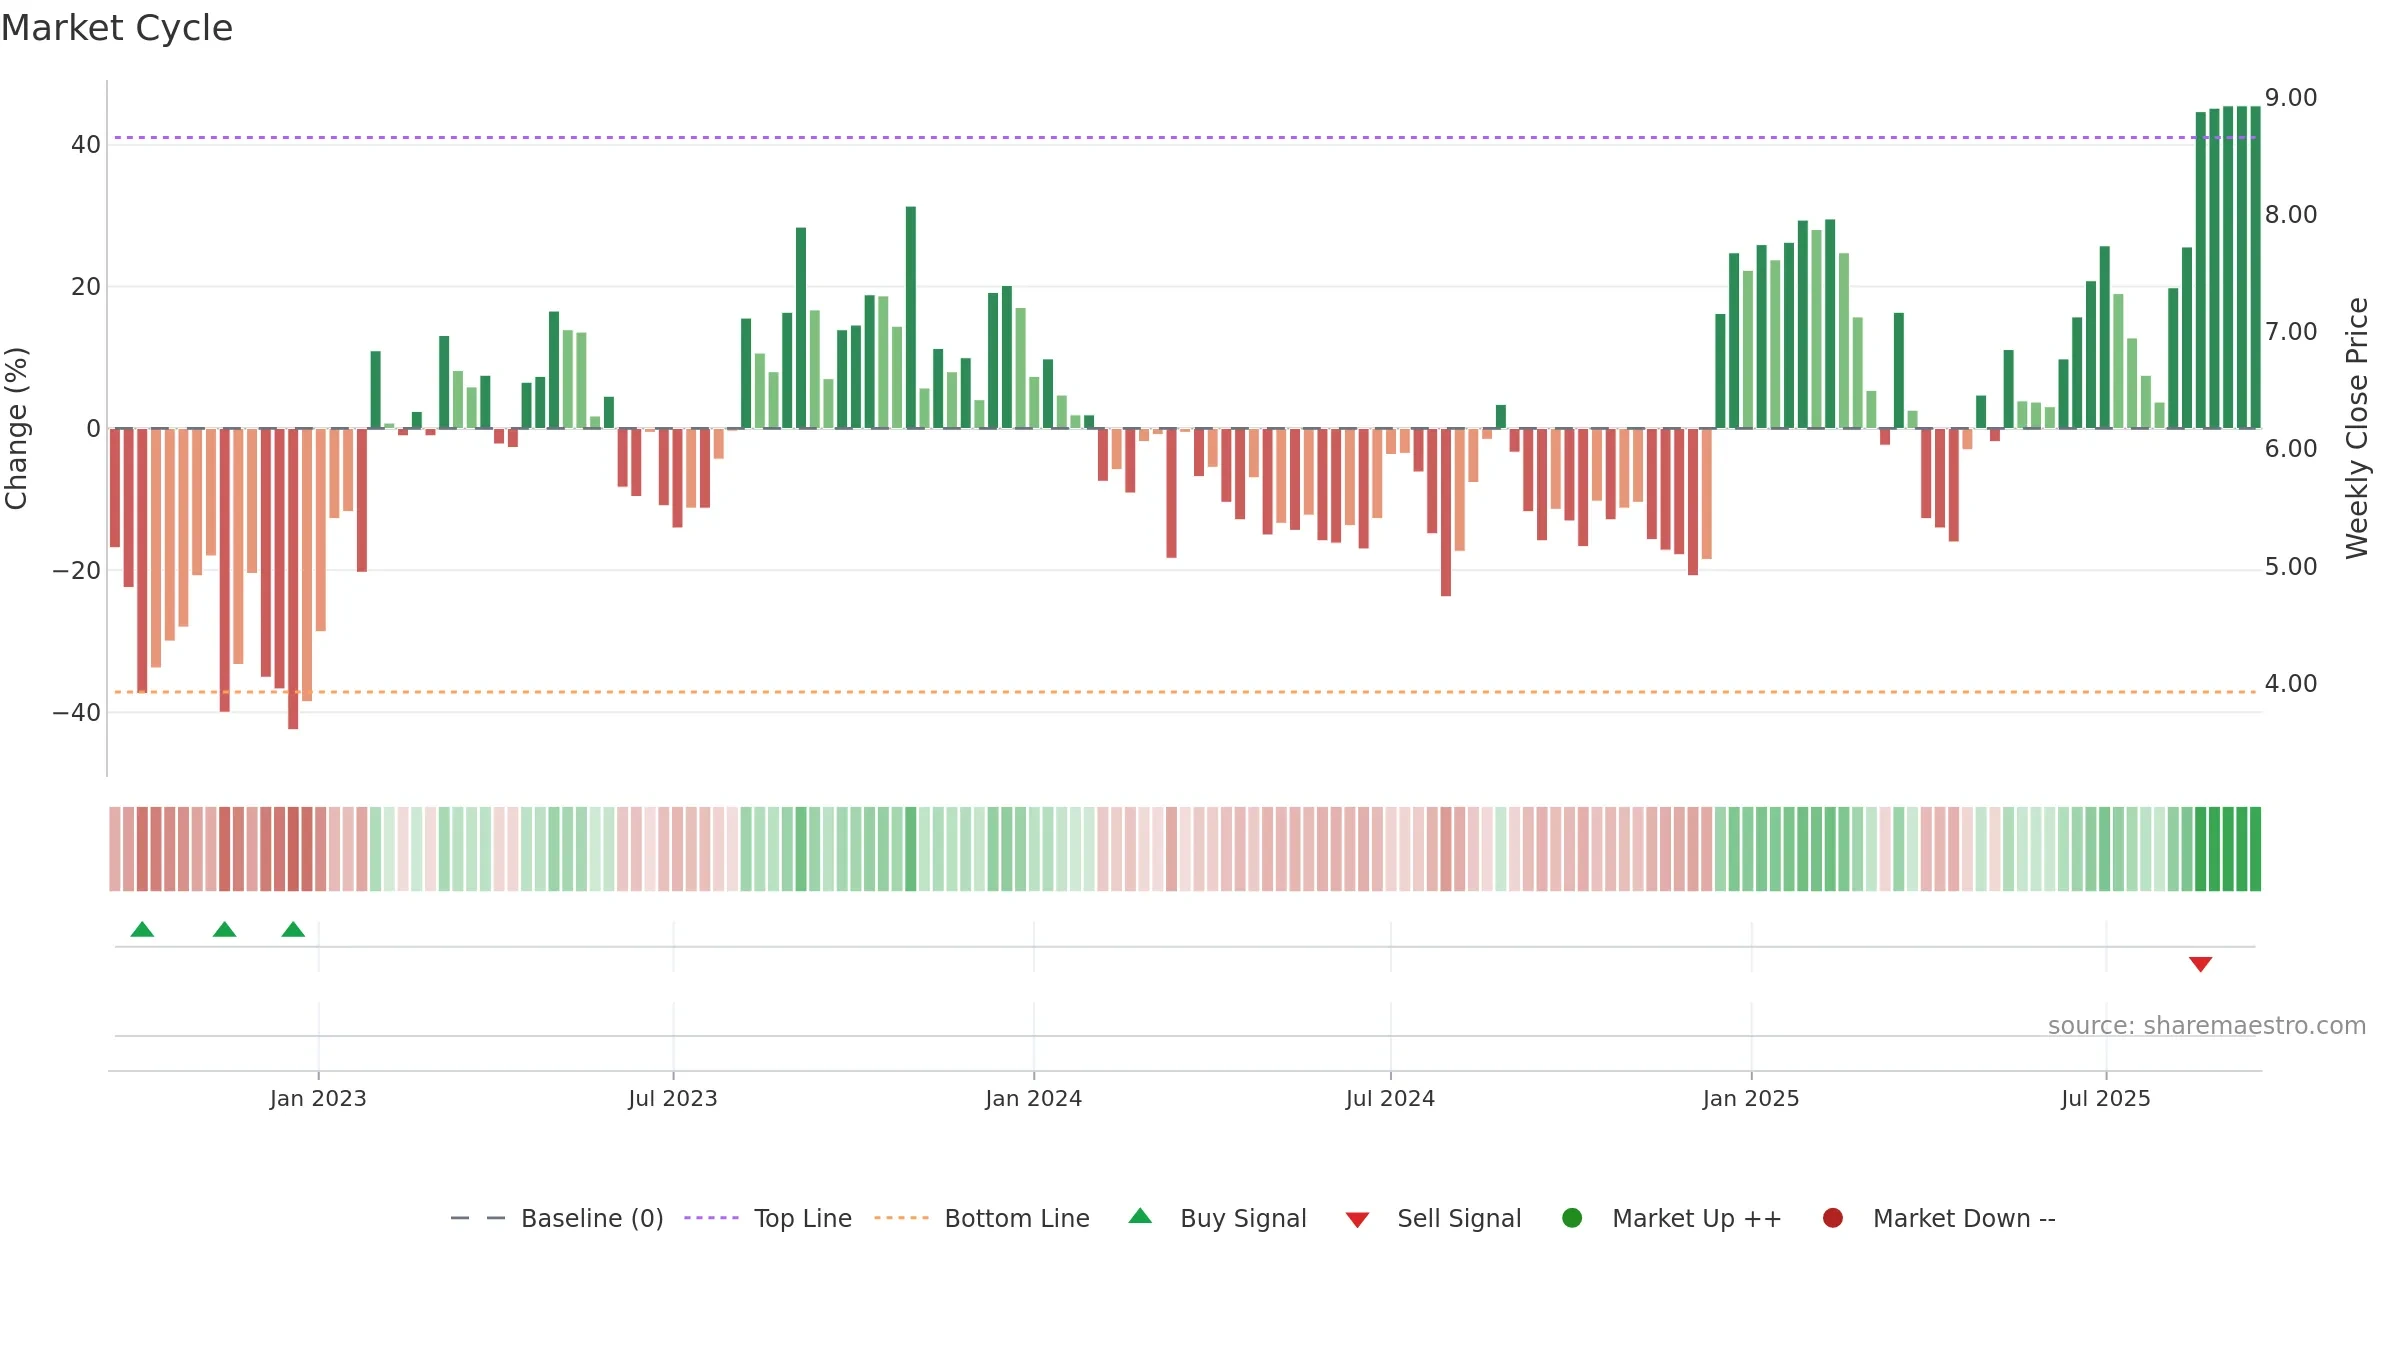Viewport: 2400px width, 1350px height.
Task: Toggle the Buy Signal legend label
Action: click(1243, 1218)
